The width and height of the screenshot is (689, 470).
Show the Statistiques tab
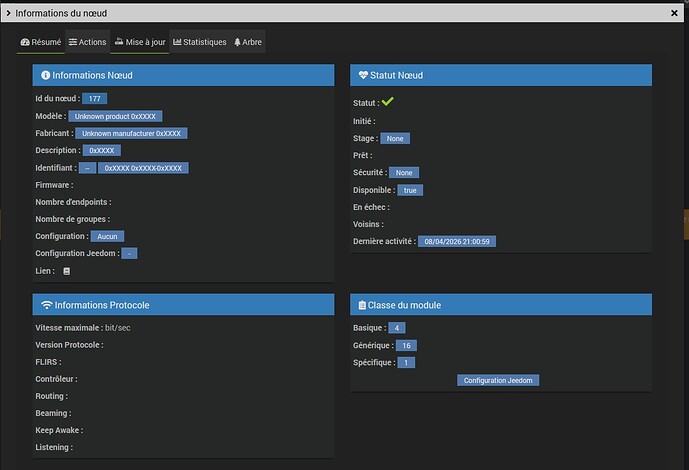click(x=199, y=42)
